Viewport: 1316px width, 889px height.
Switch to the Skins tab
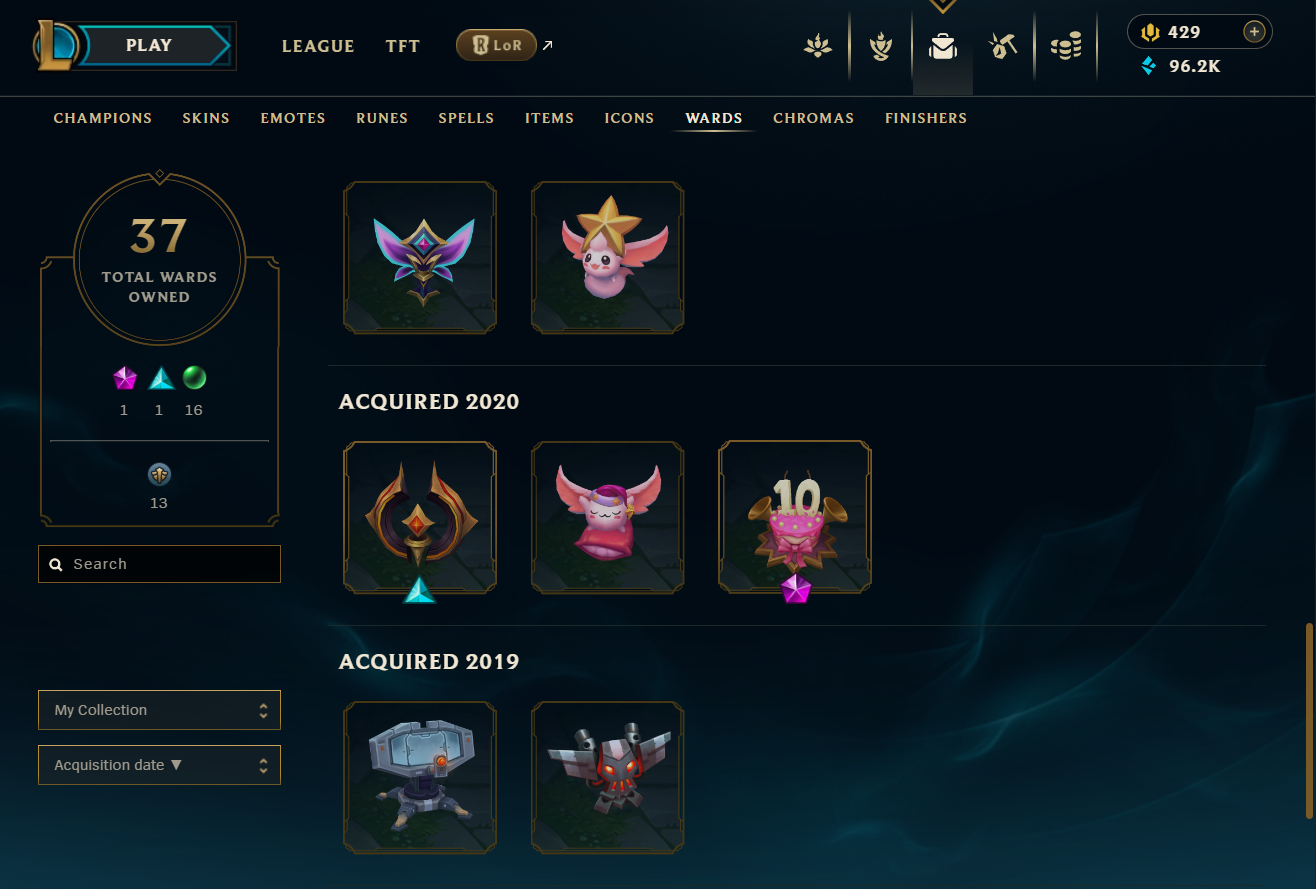point(206,118)
